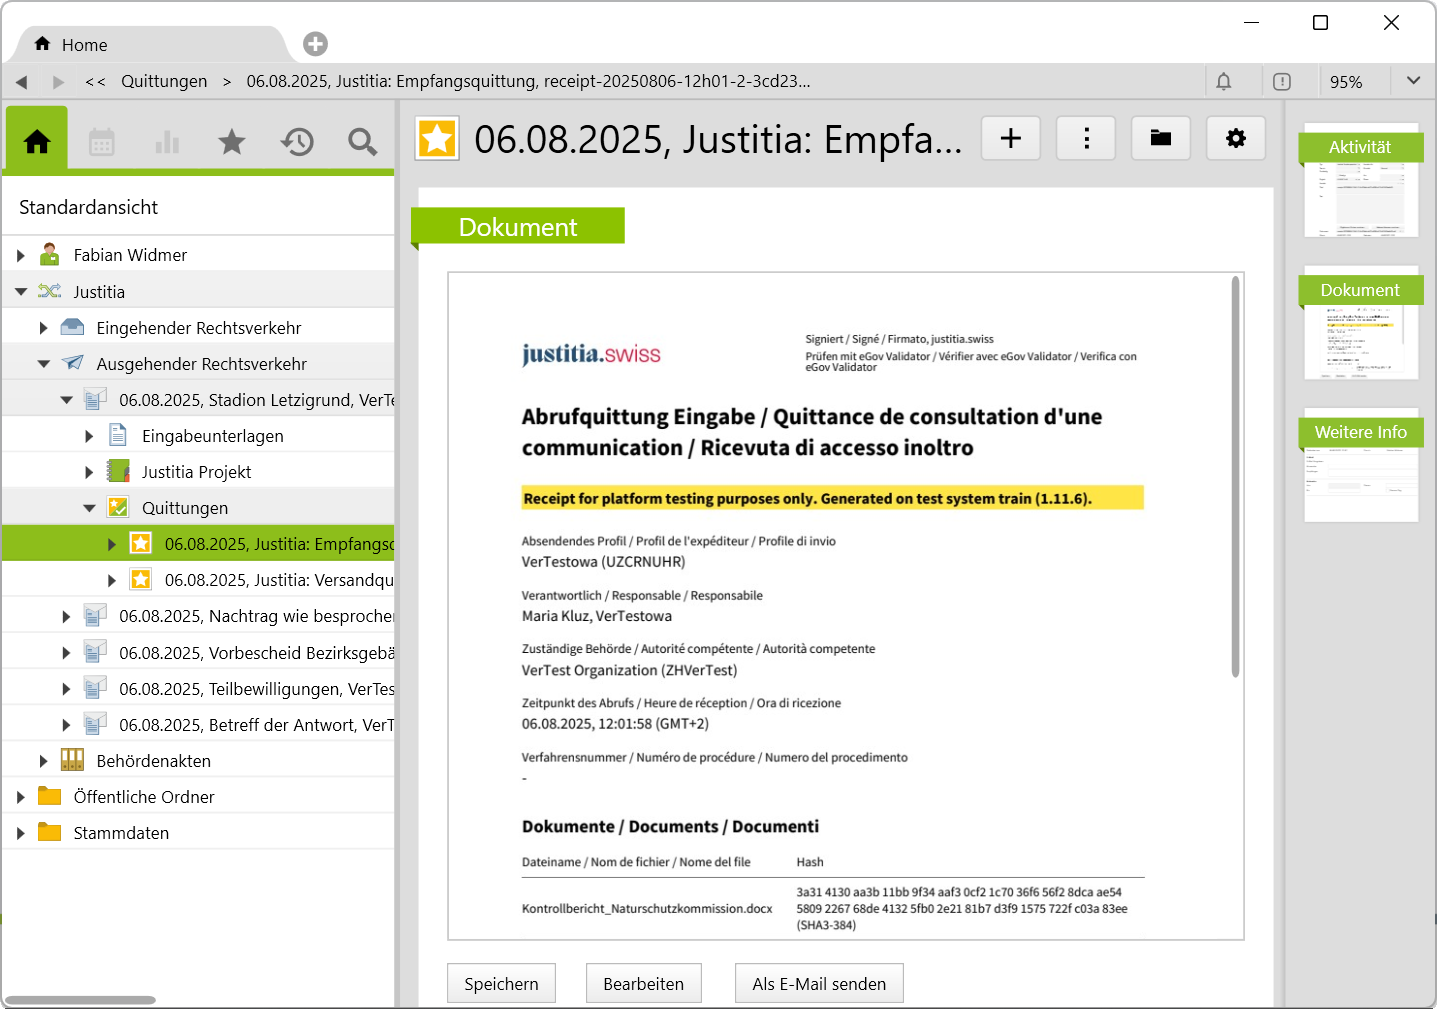Click the Justitia Projekt book icon

(x=118, y=471)
